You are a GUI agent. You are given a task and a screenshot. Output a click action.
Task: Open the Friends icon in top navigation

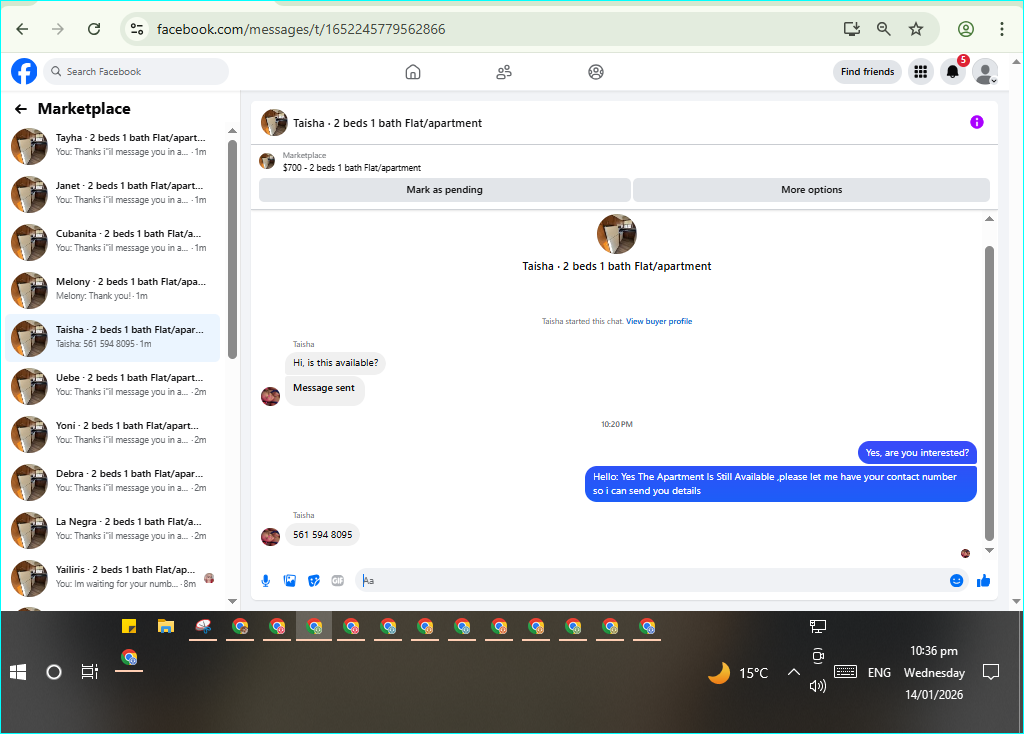click(504, 72)
